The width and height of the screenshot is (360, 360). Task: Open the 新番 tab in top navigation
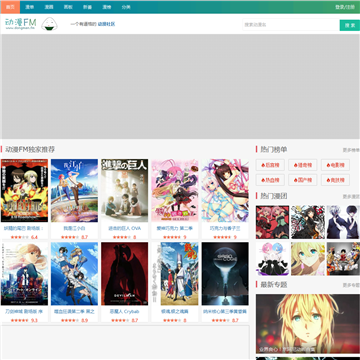point(87,7)
